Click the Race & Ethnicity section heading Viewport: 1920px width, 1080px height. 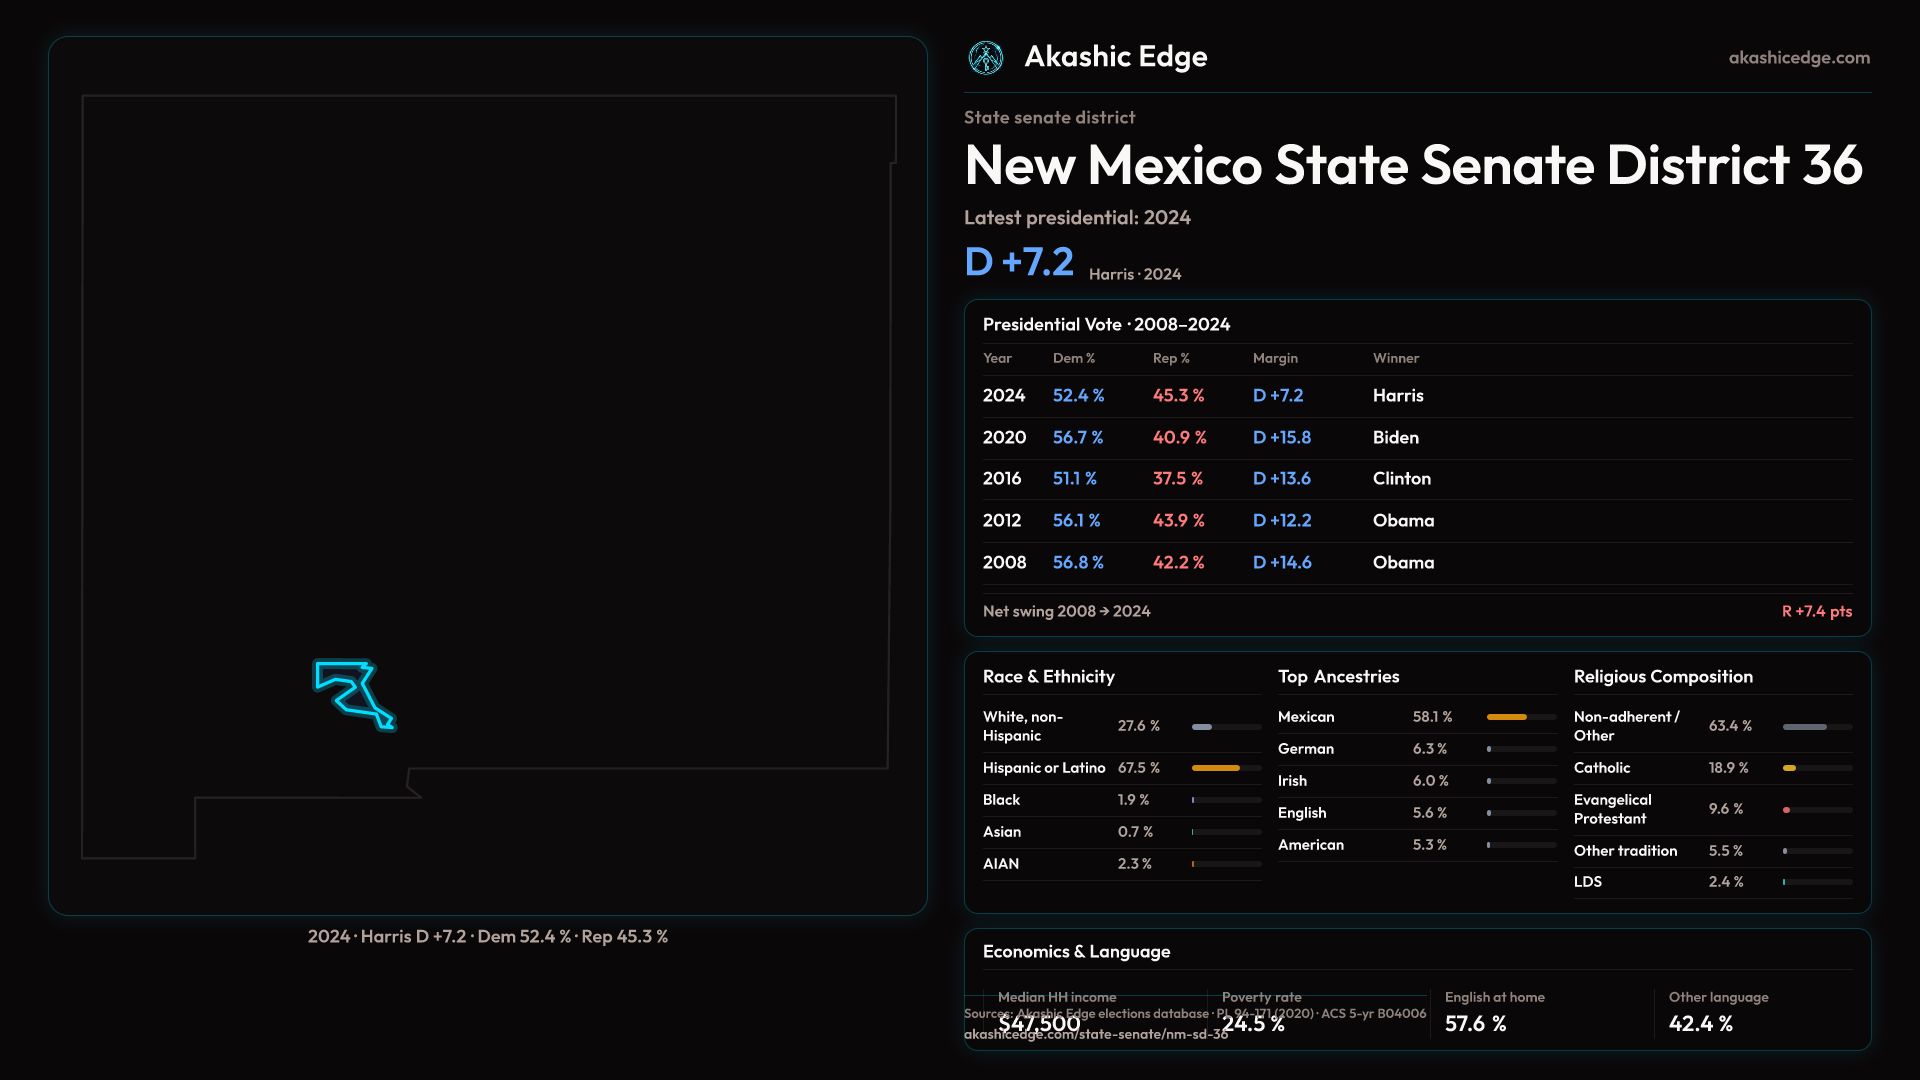[x=1048, y=677]
